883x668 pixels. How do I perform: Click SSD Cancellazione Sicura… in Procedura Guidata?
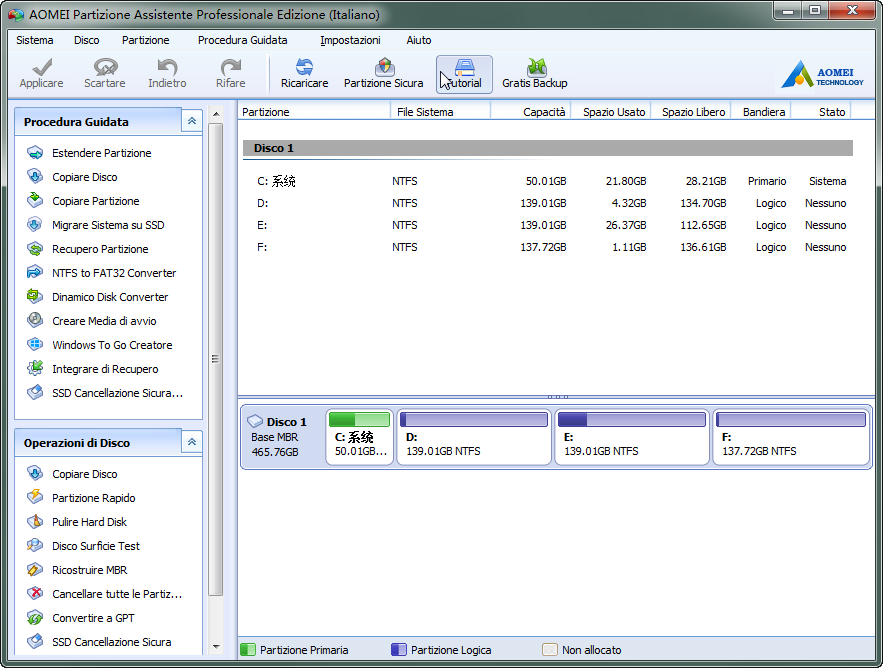[117, 393]
